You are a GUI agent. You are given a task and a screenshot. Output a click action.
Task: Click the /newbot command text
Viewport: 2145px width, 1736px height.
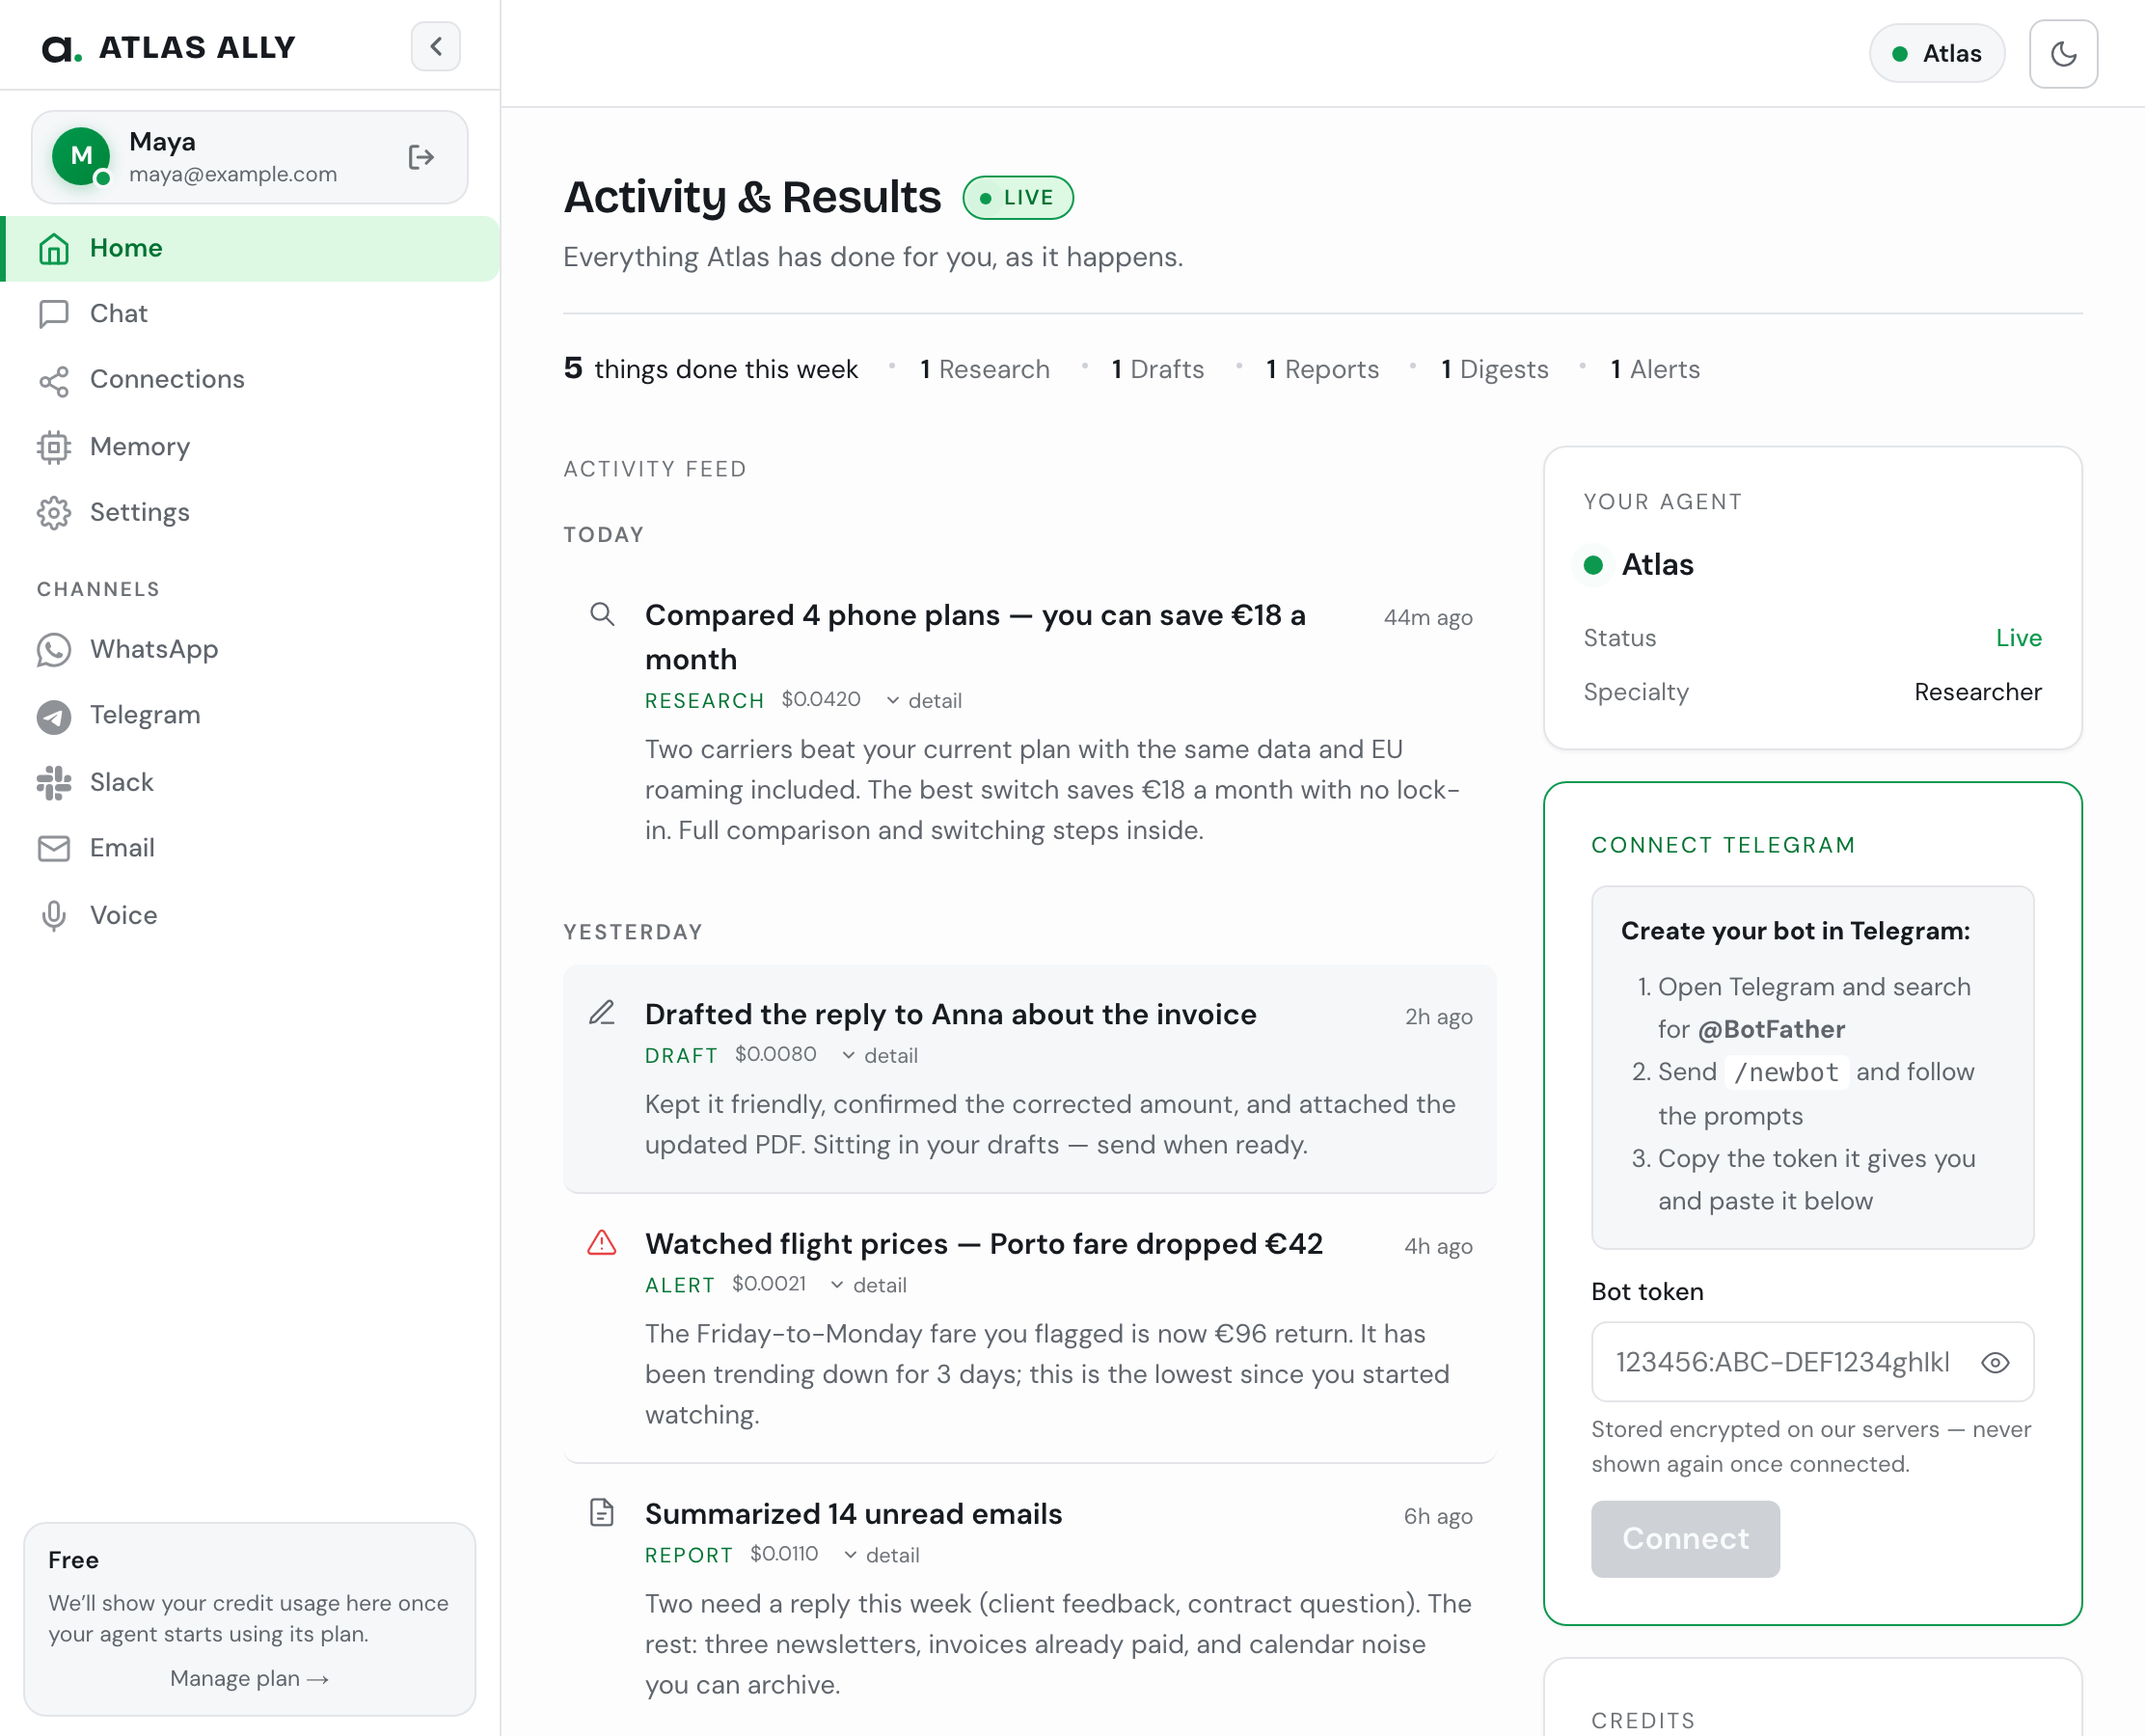[1787, 1072]
